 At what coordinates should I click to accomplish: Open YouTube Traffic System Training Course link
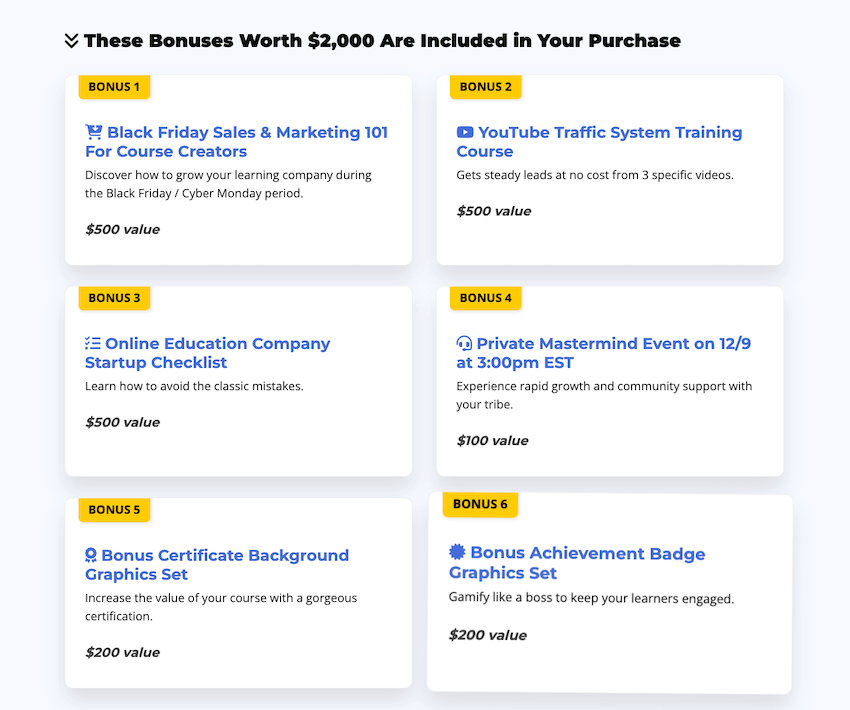[x=599, y=141]
